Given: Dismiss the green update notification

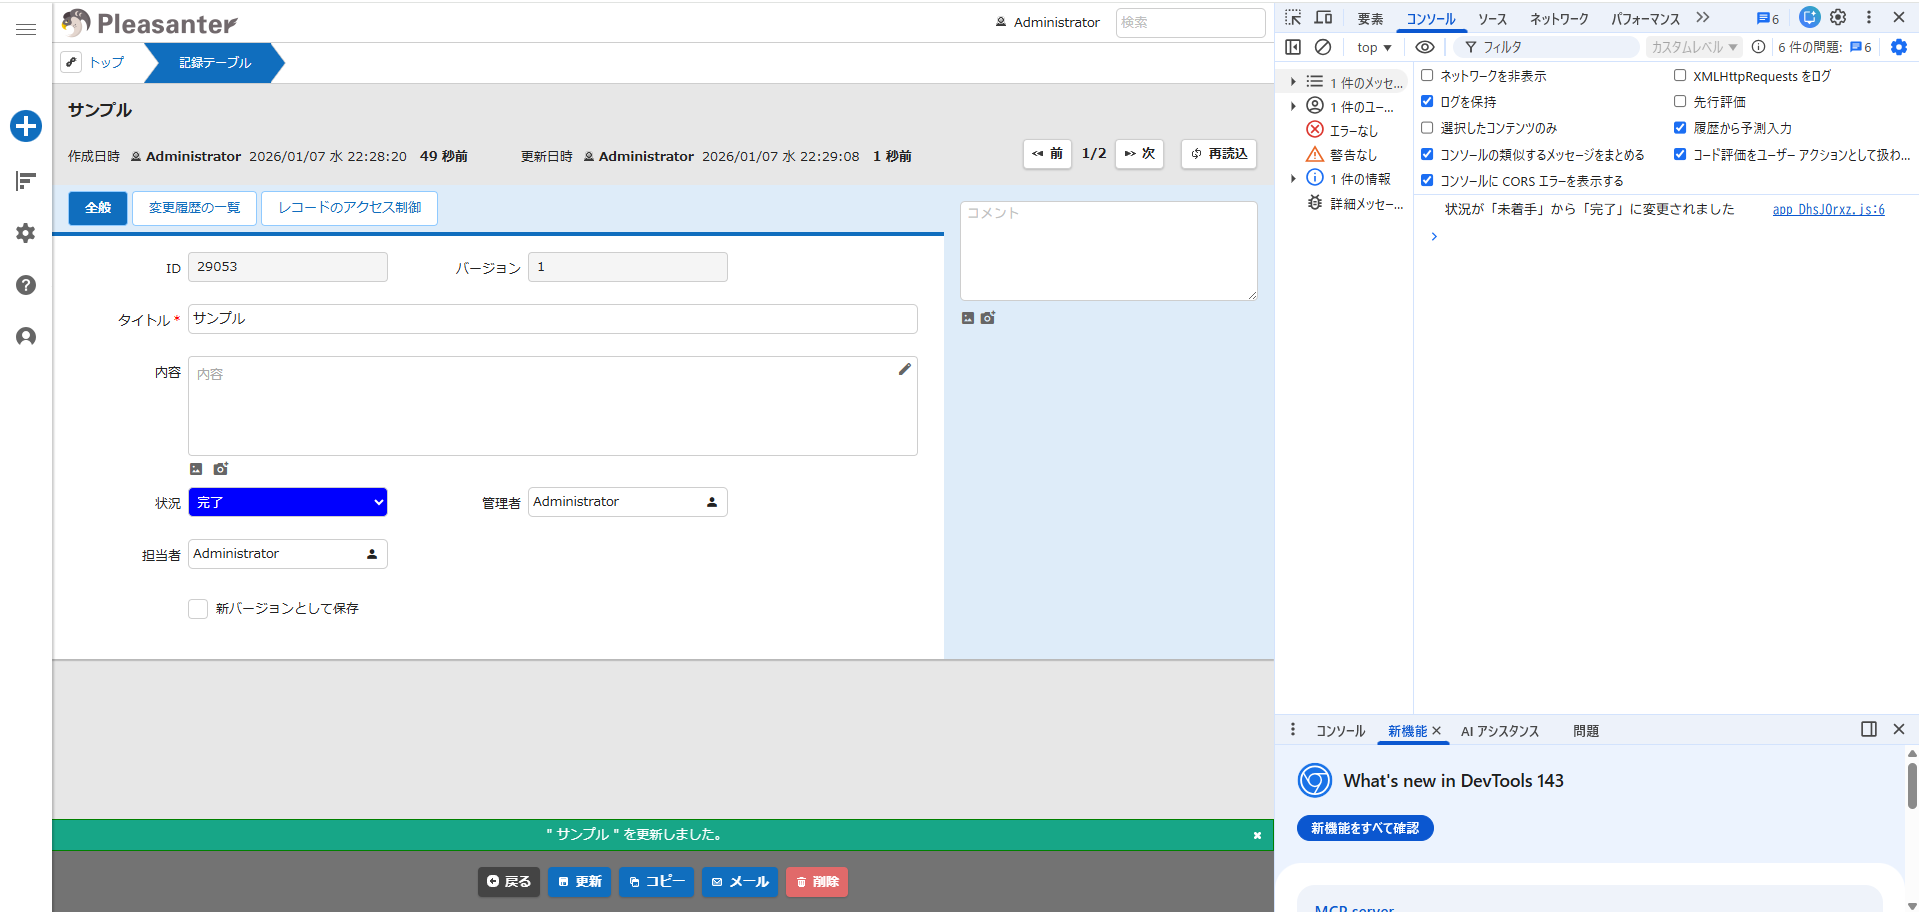Looking at the screenshot, I should (x=1257, y=835).
